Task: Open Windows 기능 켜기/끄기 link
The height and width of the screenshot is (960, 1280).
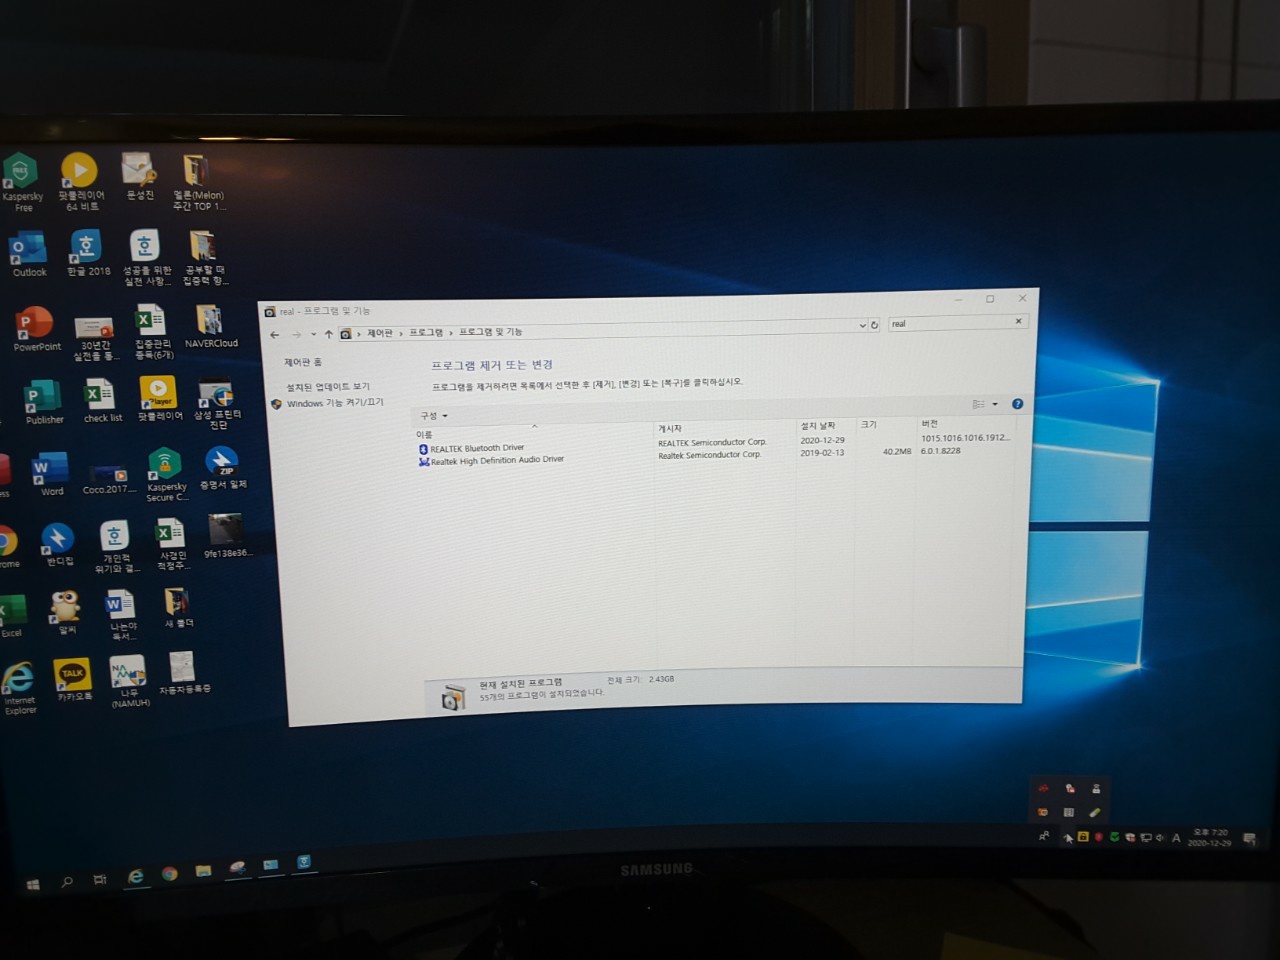Action: (335, 403)
